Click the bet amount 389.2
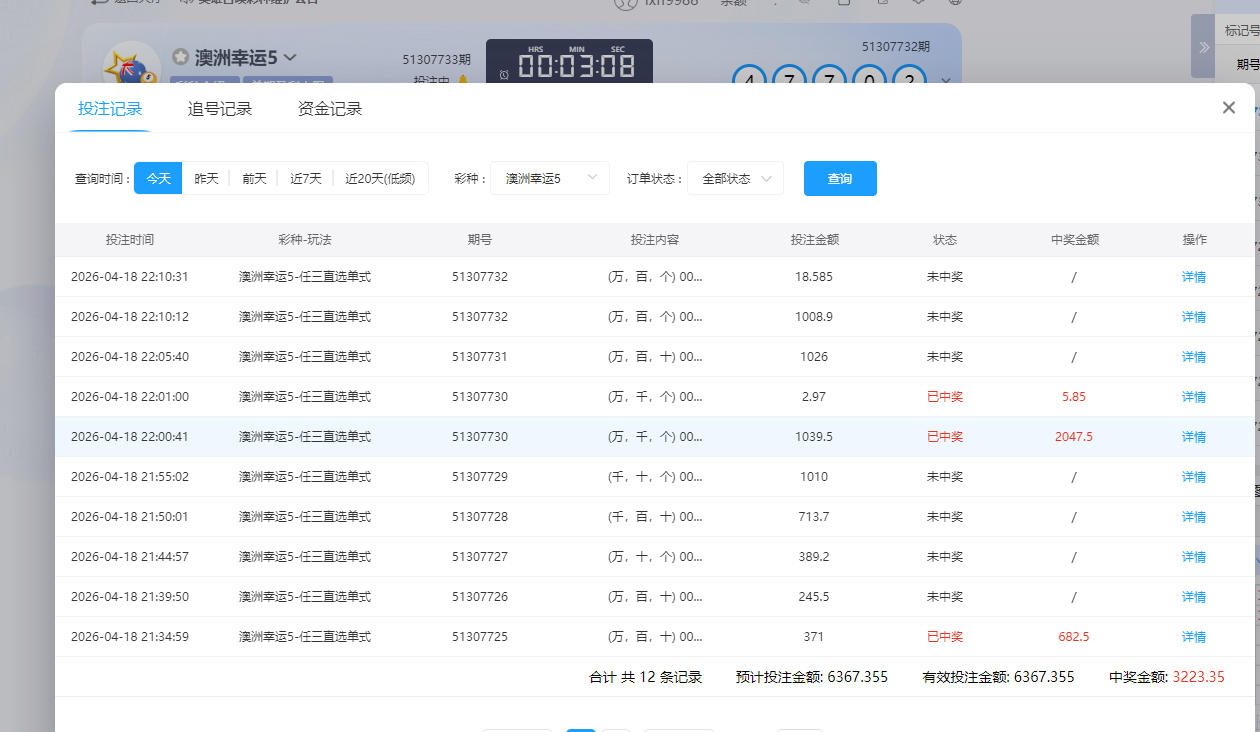 coord(814,557)
